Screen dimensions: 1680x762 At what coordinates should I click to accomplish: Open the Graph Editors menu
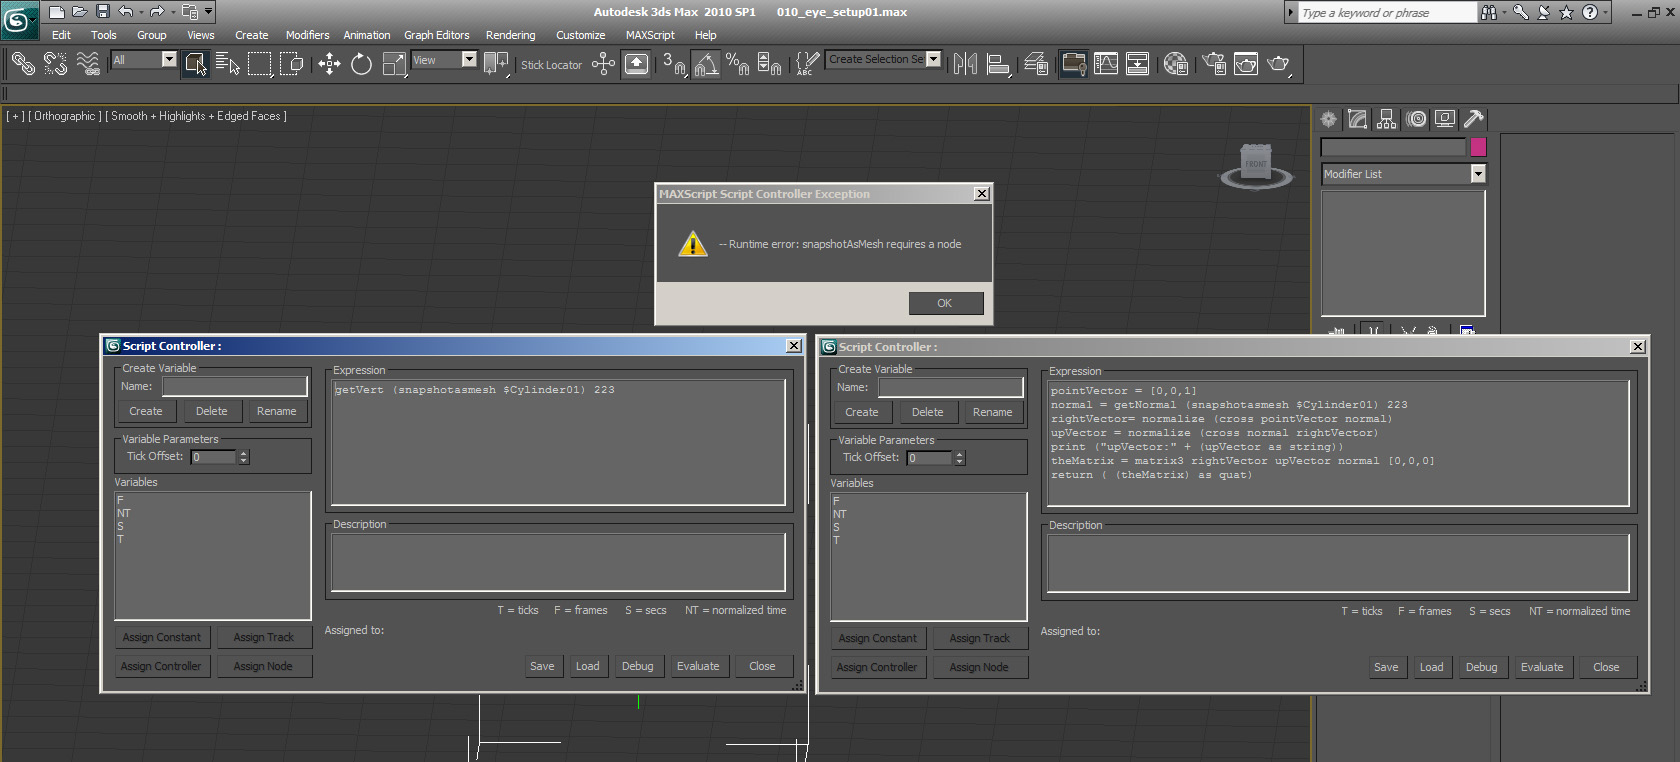point(436,35)
